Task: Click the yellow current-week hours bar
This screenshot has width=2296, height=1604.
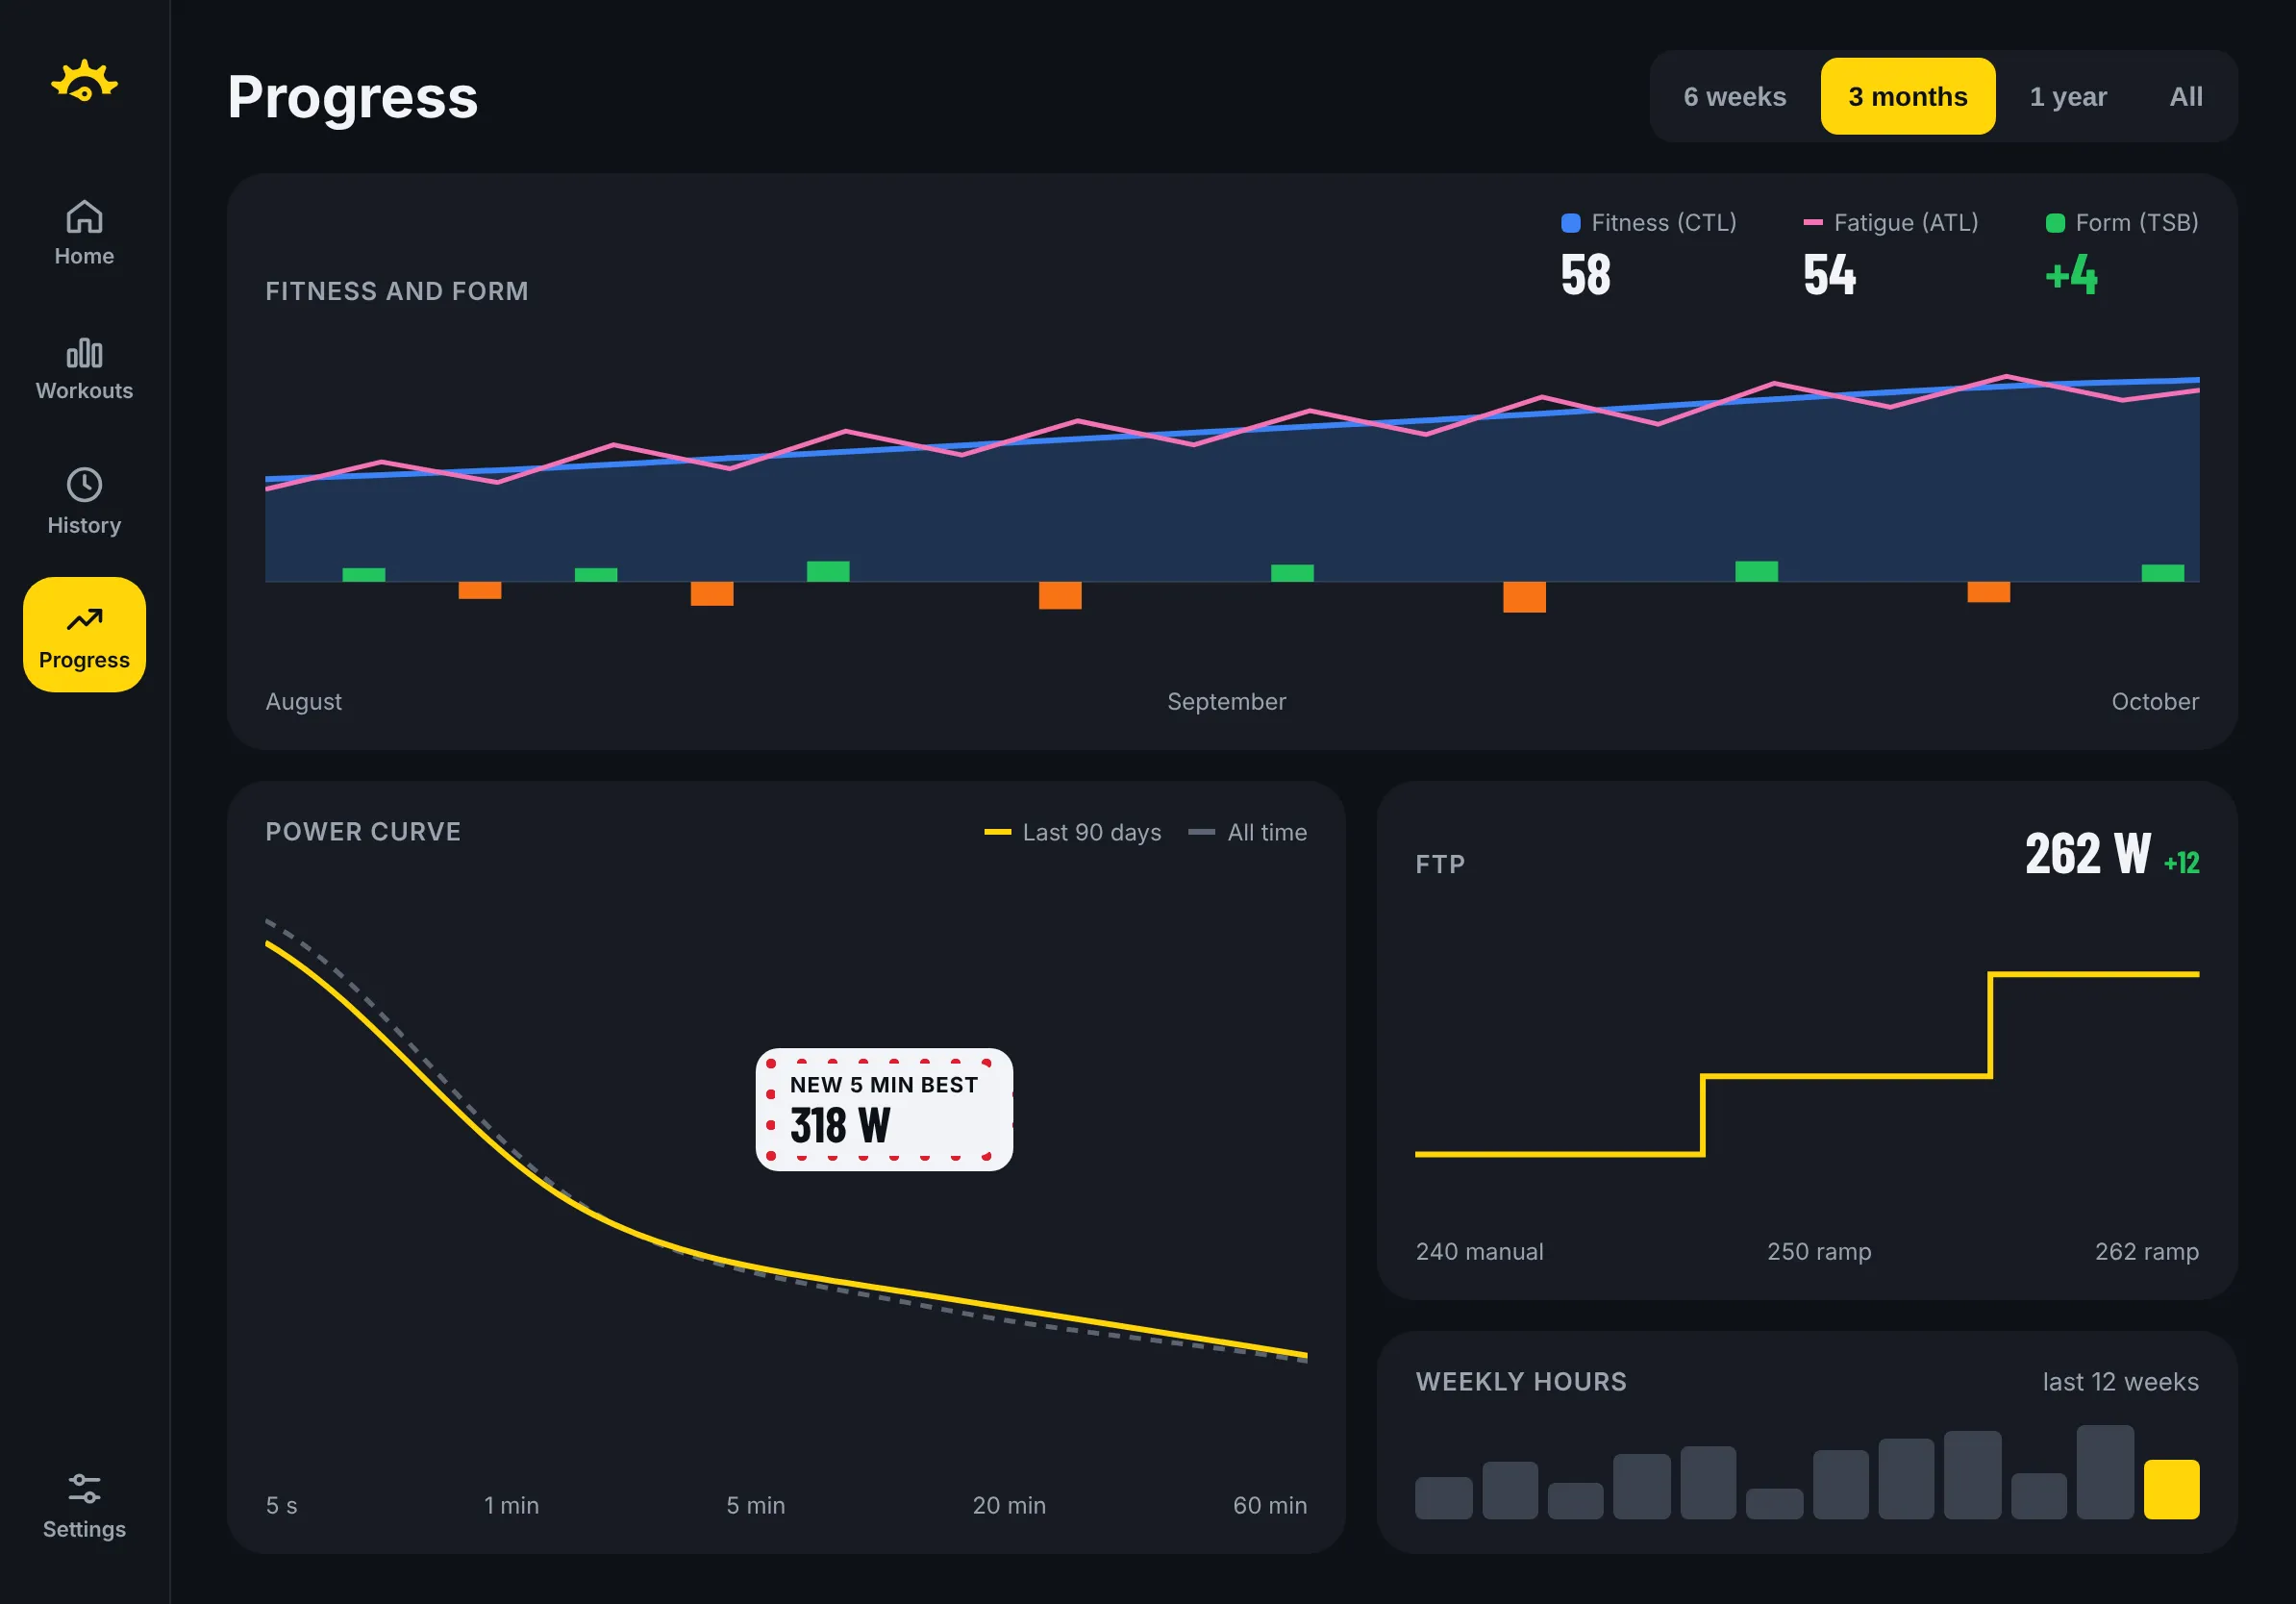Action: (x=2171, y=1489)
